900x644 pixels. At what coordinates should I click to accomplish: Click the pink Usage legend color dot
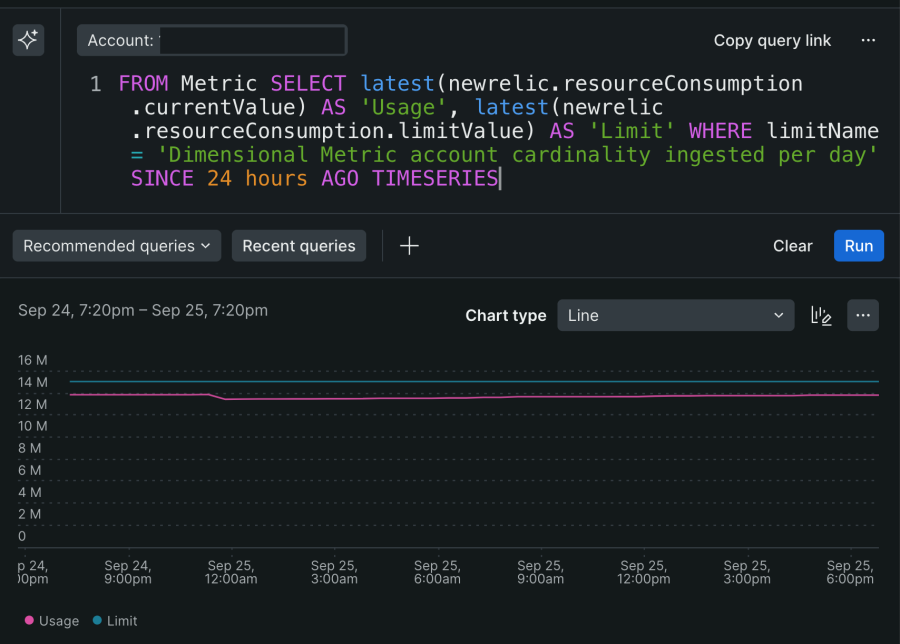point(29,621)
